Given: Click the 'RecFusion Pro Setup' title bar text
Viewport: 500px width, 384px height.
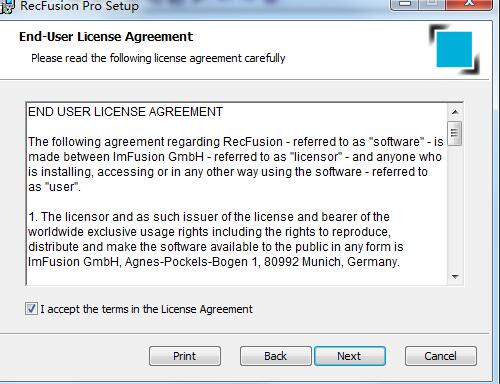Looking at the screenshot, I should click(79, 6).
